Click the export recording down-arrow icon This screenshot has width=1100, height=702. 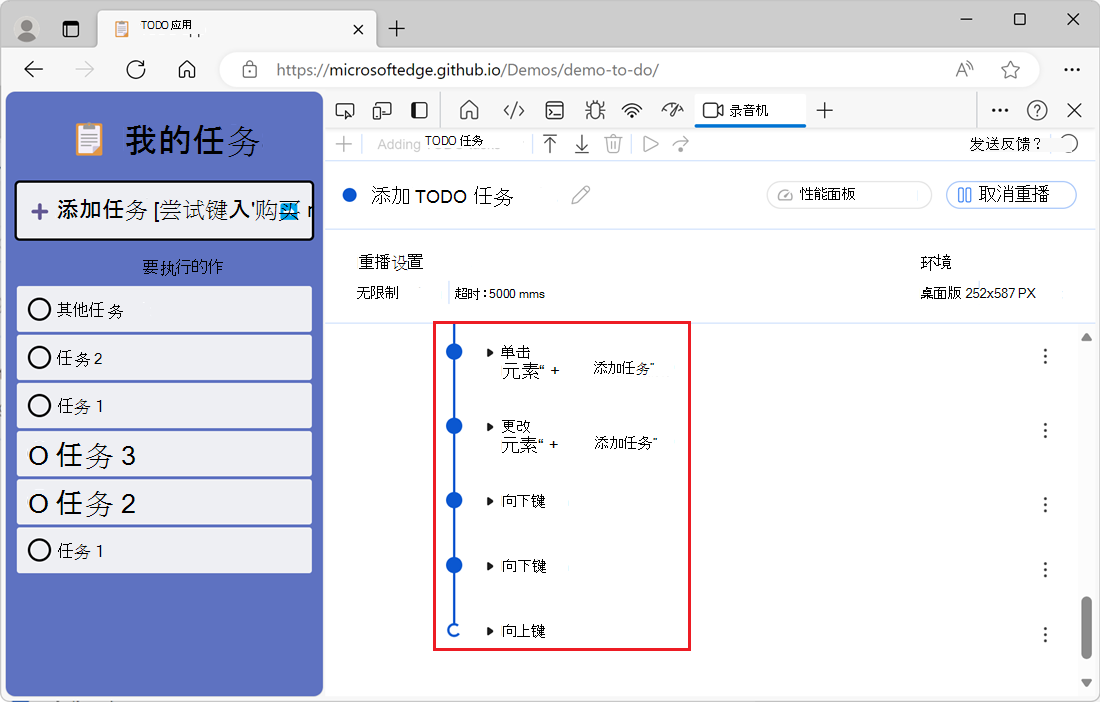582,144
